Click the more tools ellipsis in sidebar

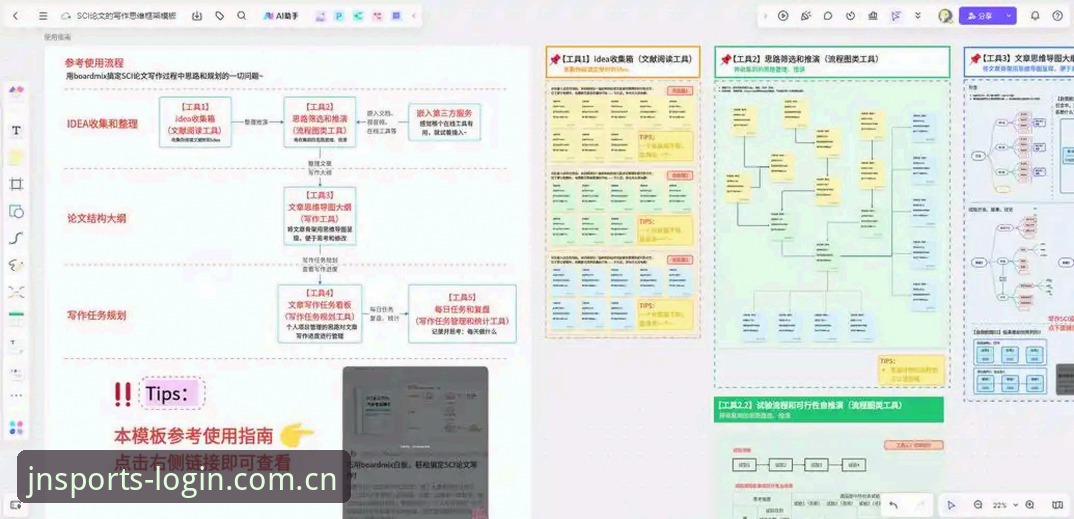[x=16, y=396]
